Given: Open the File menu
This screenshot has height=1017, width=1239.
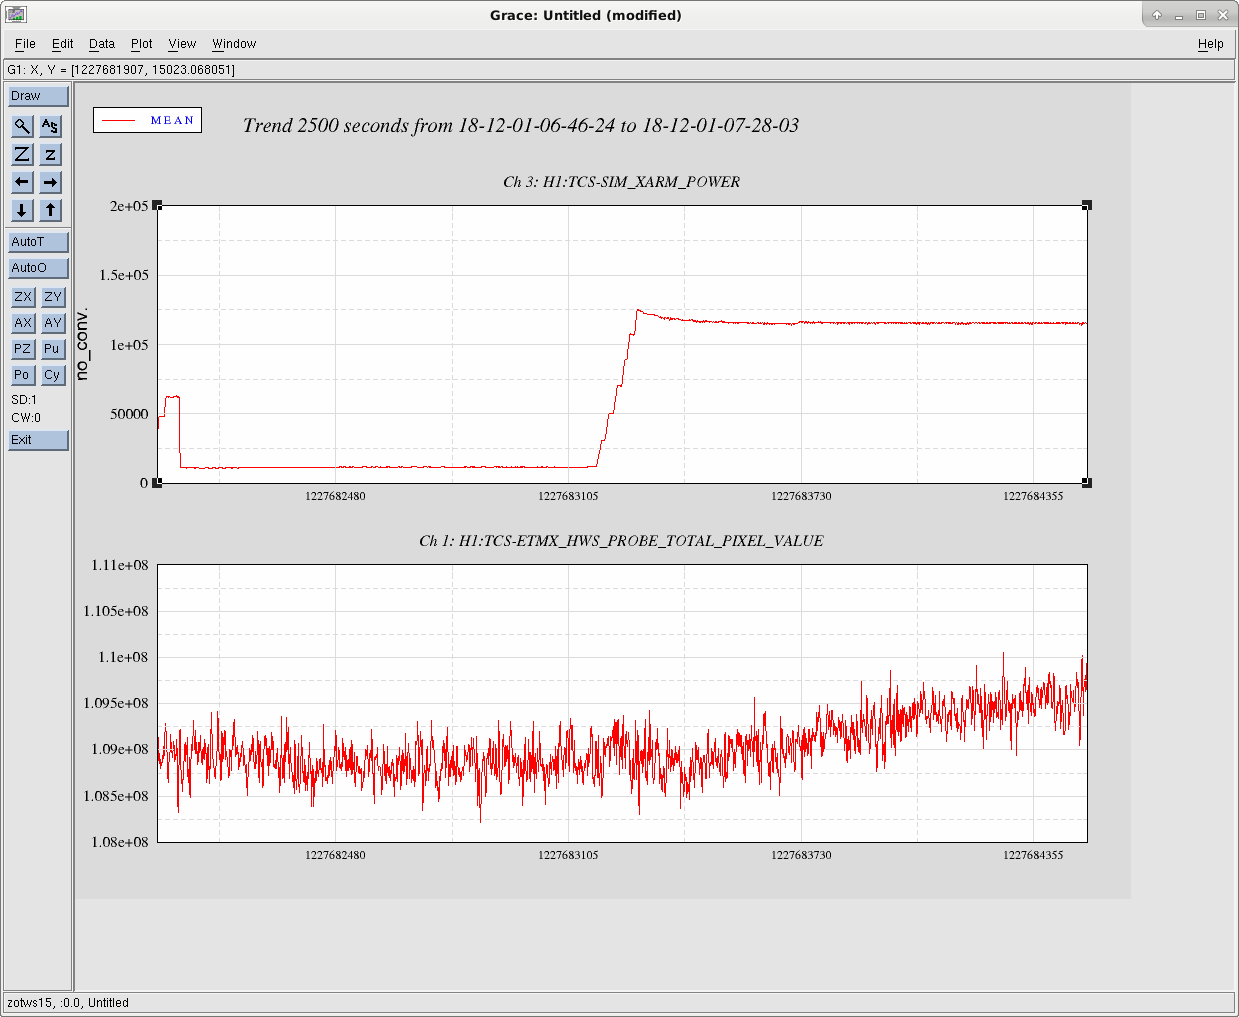Looking at the screenshot, I should pos(25,44).
